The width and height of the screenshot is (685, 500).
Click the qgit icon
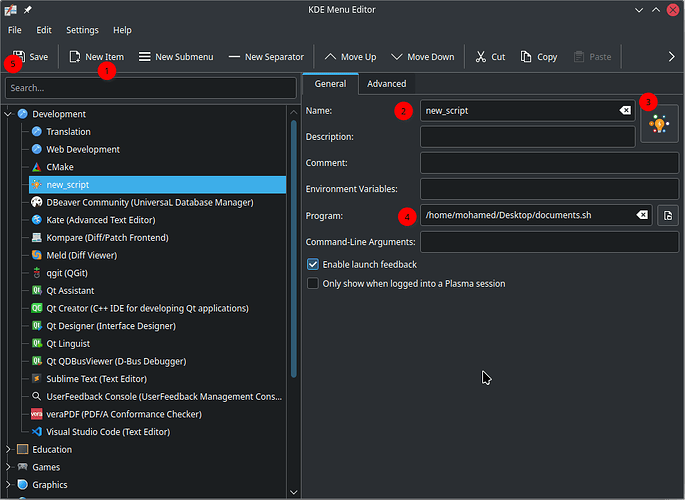pos(37,273)
